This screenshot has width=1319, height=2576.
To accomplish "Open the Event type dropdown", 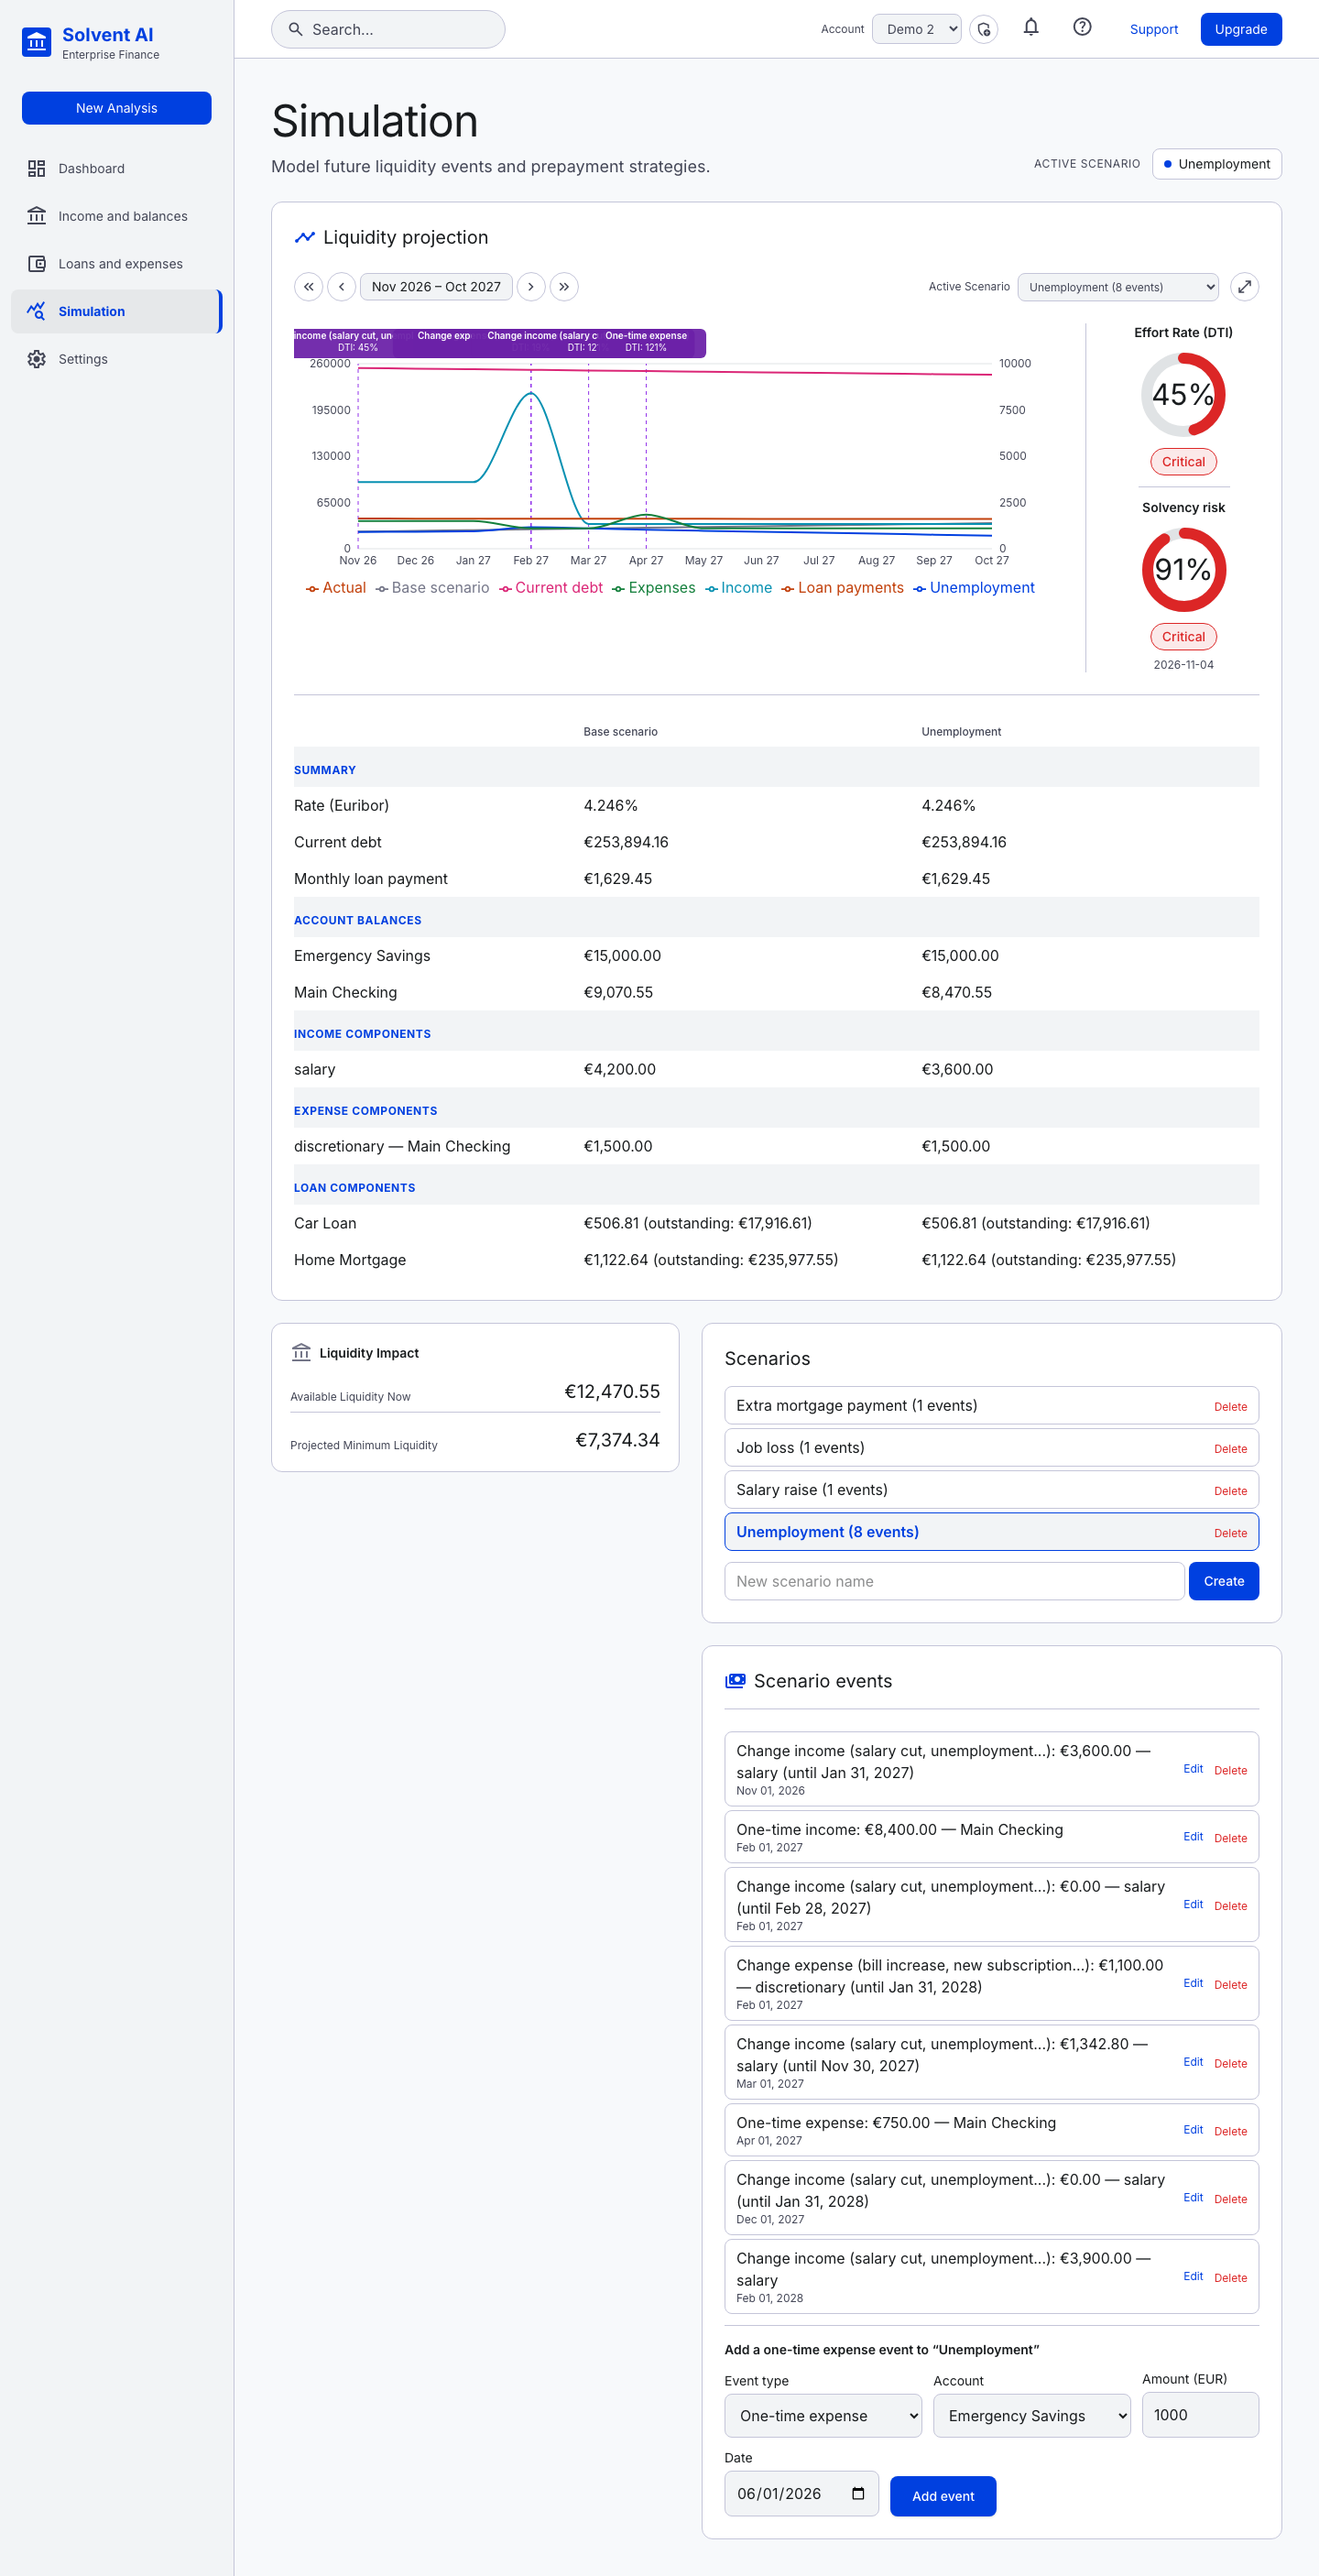I will [x=823, y=2415].
